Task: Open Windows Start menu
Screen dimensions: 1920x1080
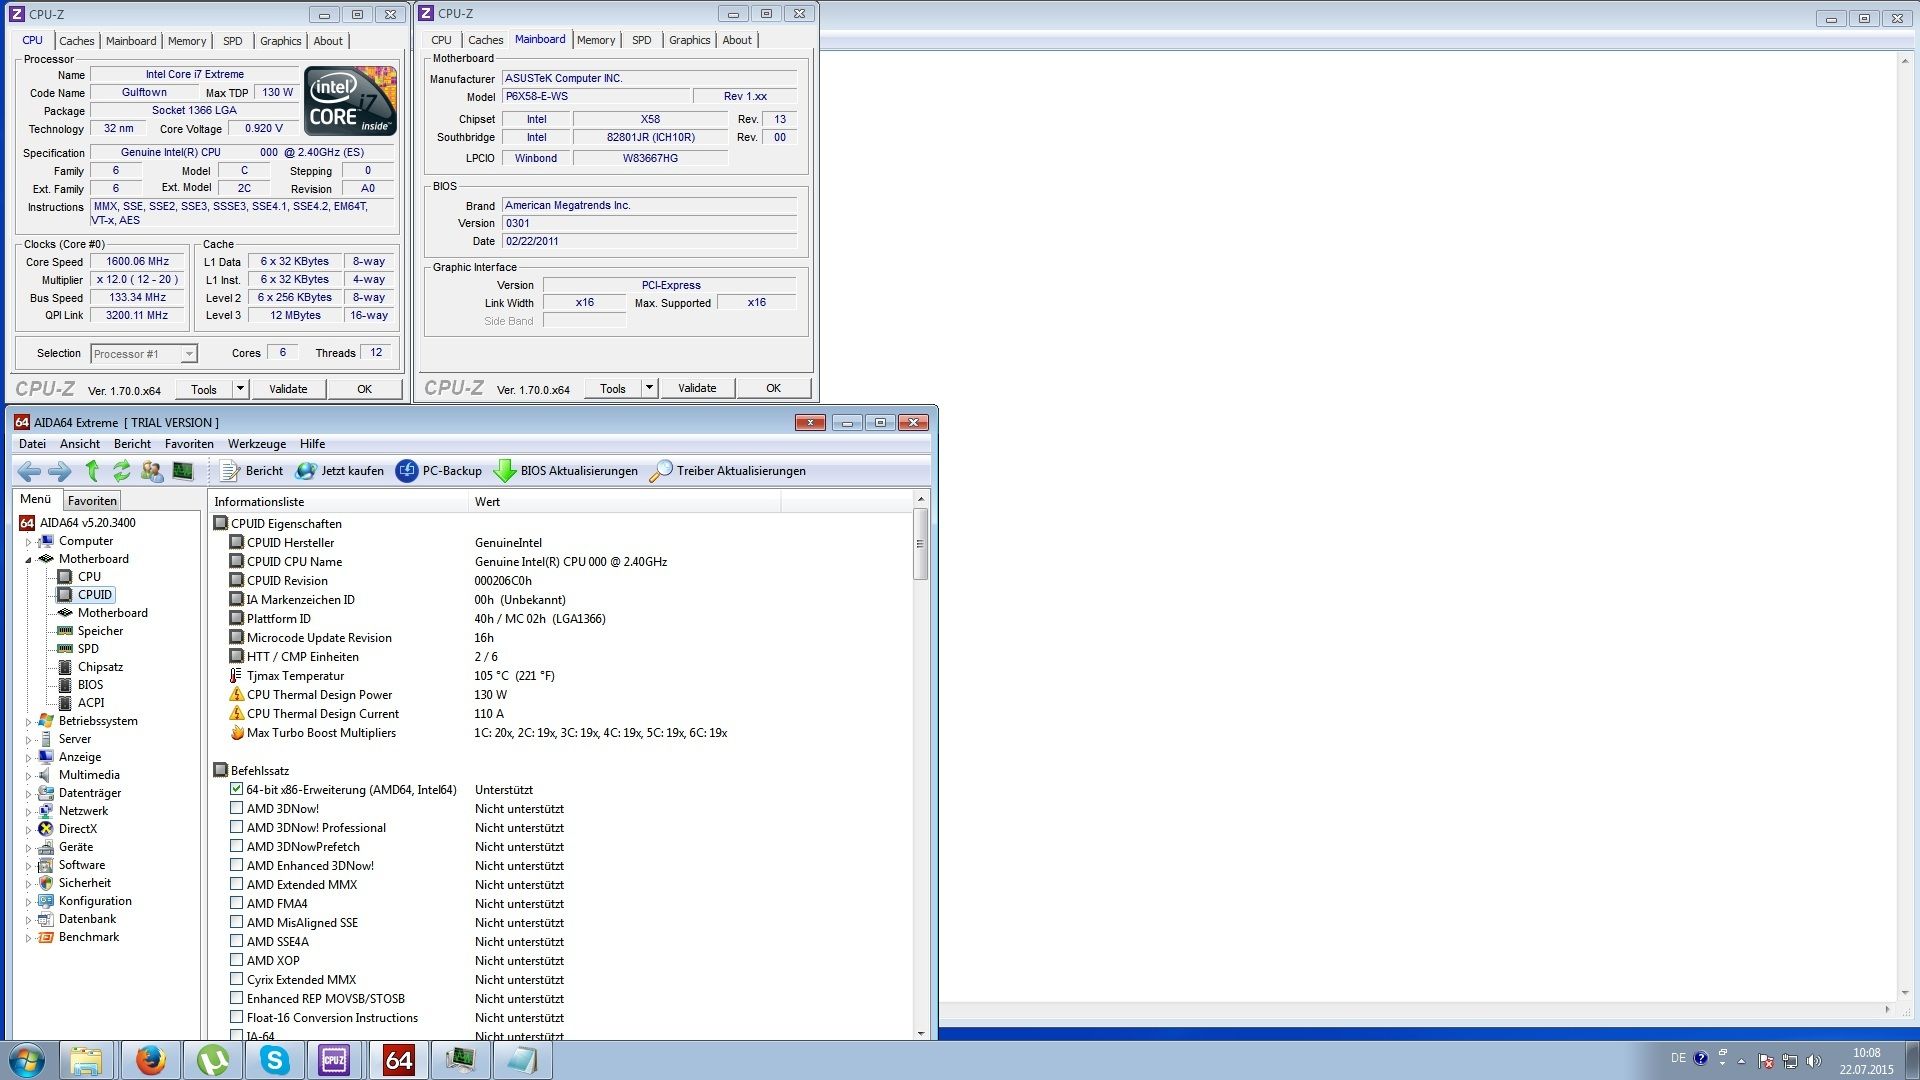Action: click(x=27, y=1060)
